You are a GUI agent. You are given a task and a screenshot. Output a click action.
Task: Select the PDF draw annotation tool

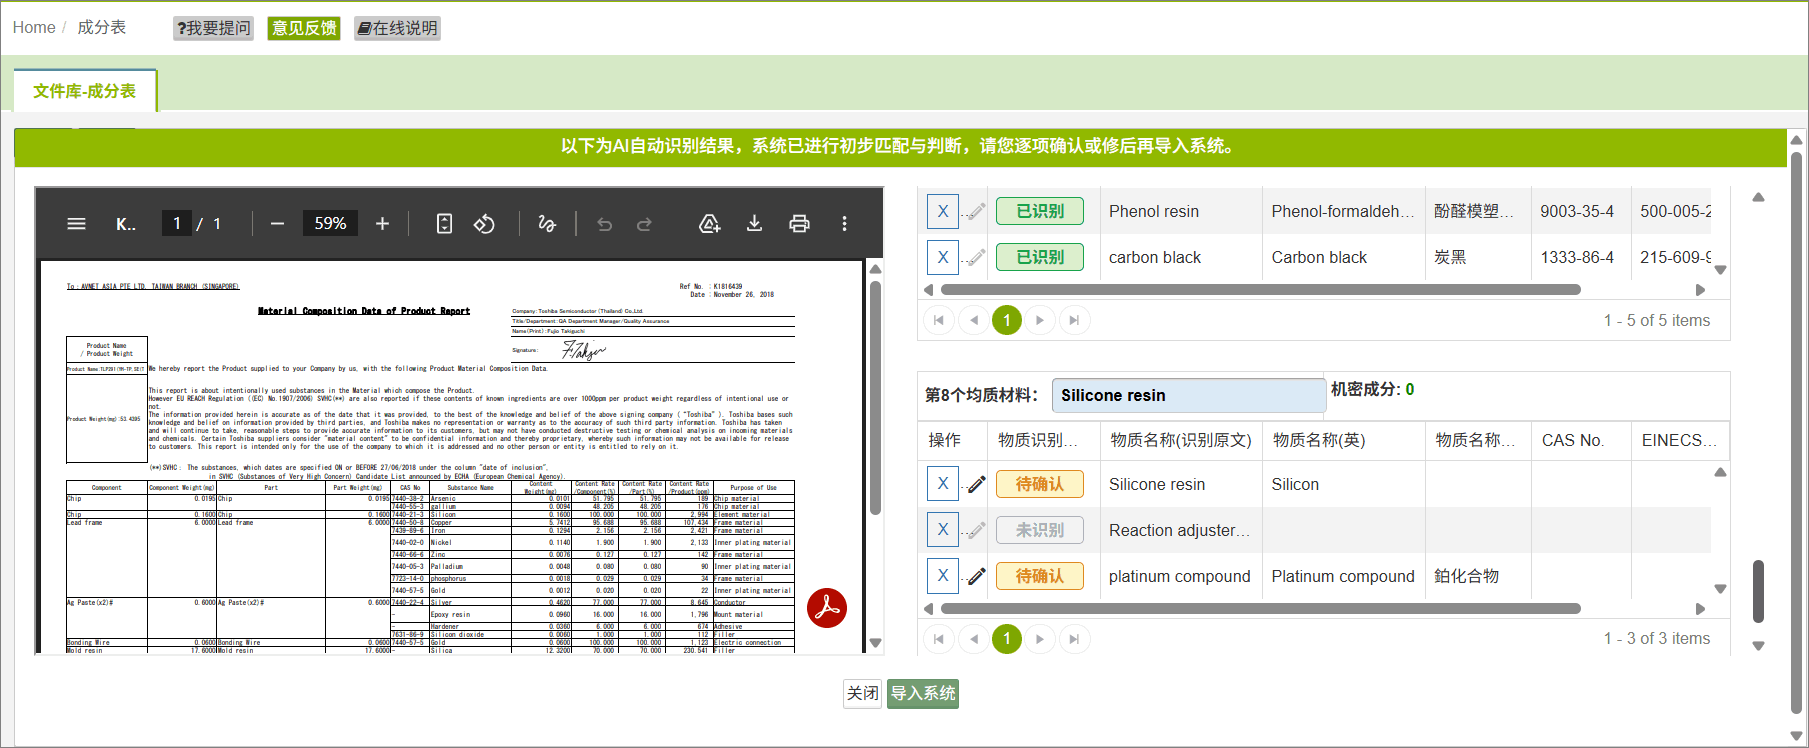(547, 224)
